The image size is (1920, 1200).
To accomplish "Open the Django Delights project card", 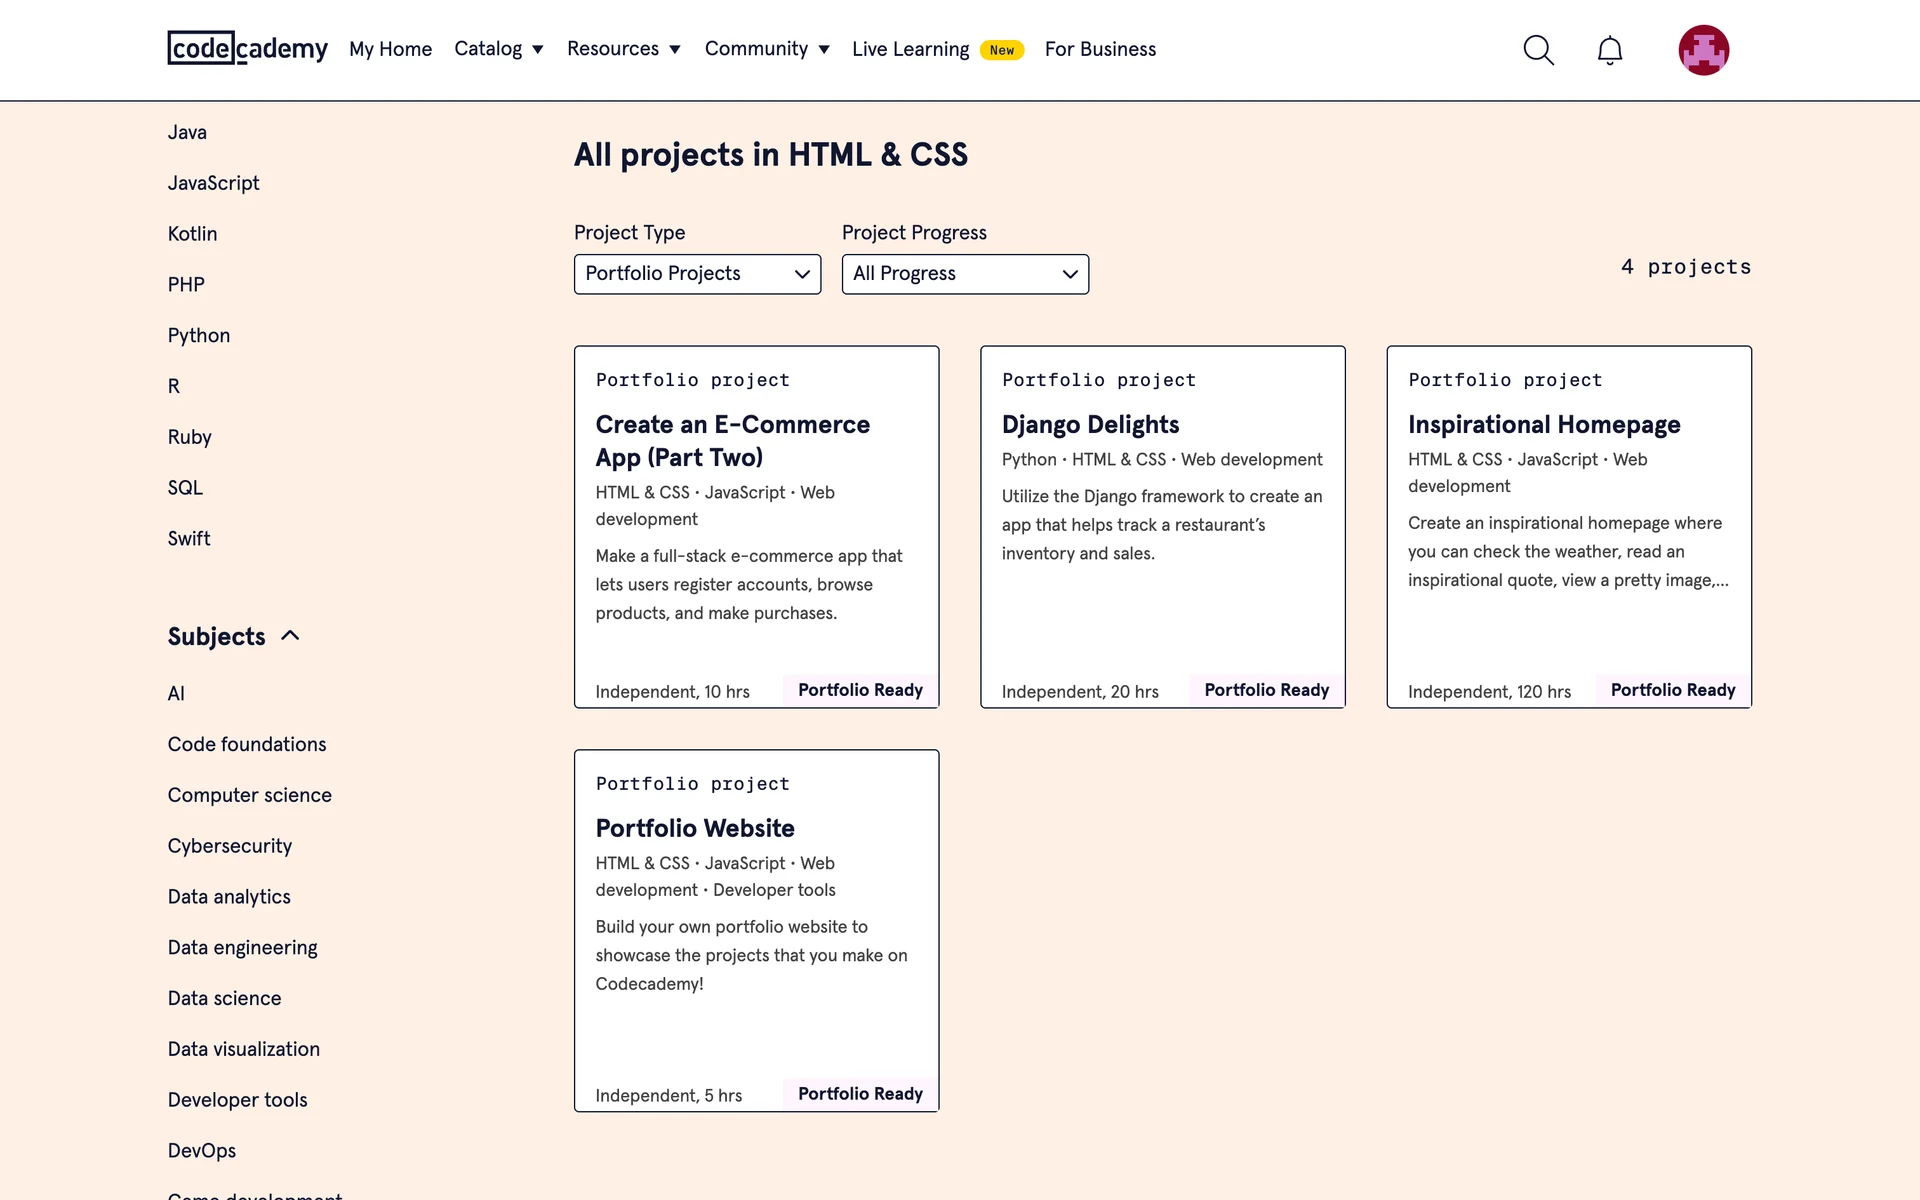I will tap(1090, 425).
